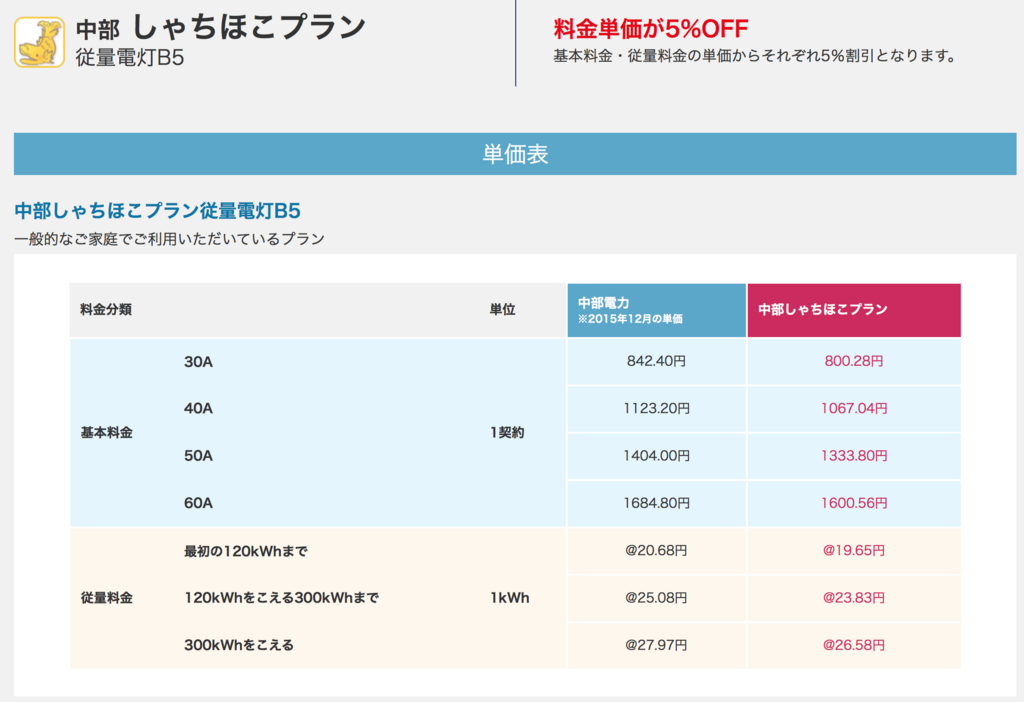1024x702 pixels.
Task: Click the @25.08円 rate cell
Action: [656, 598]
